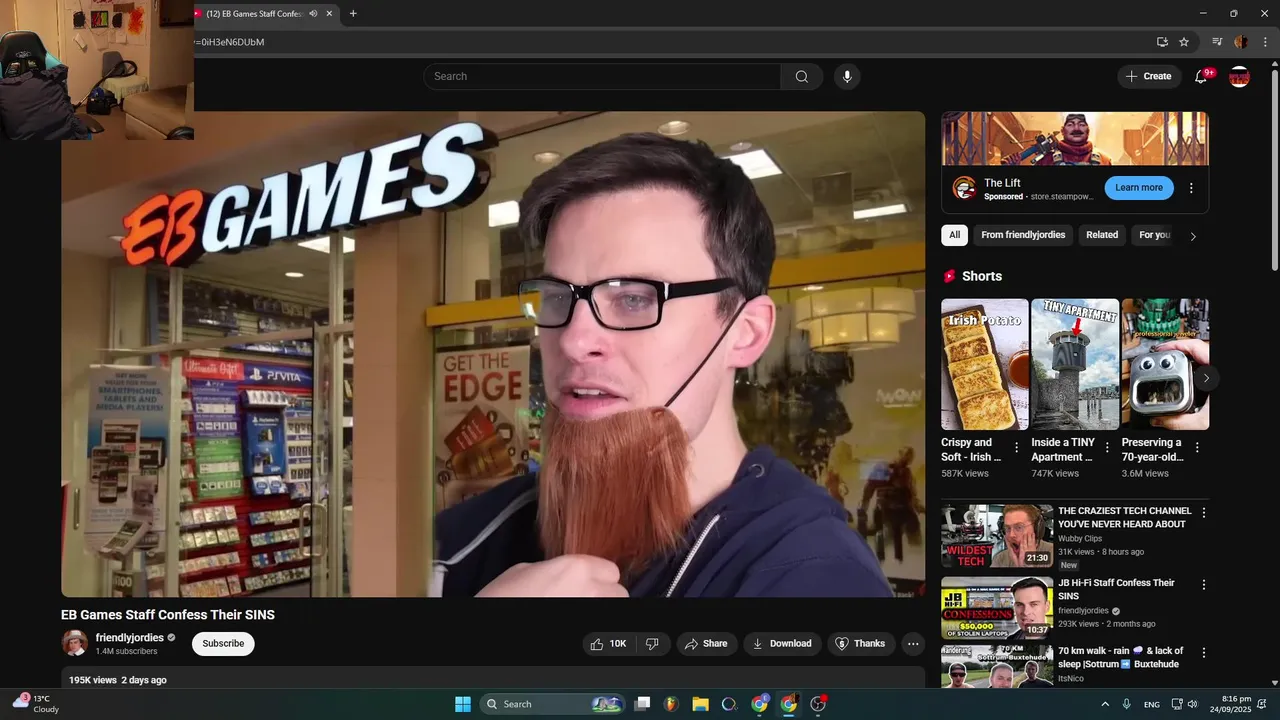The image size is (1280, 720).
Task: Open the friendlyjordies channel avatar
Action: [x=75, y=643]
